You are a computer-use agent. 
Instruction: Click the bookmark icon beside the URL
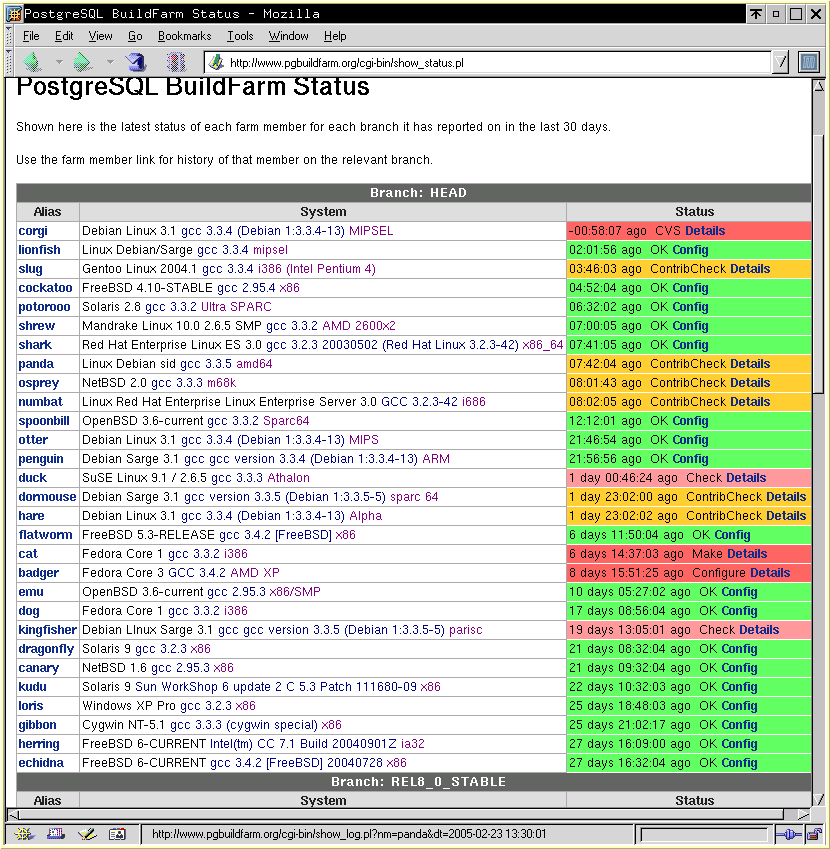point(217,63)
